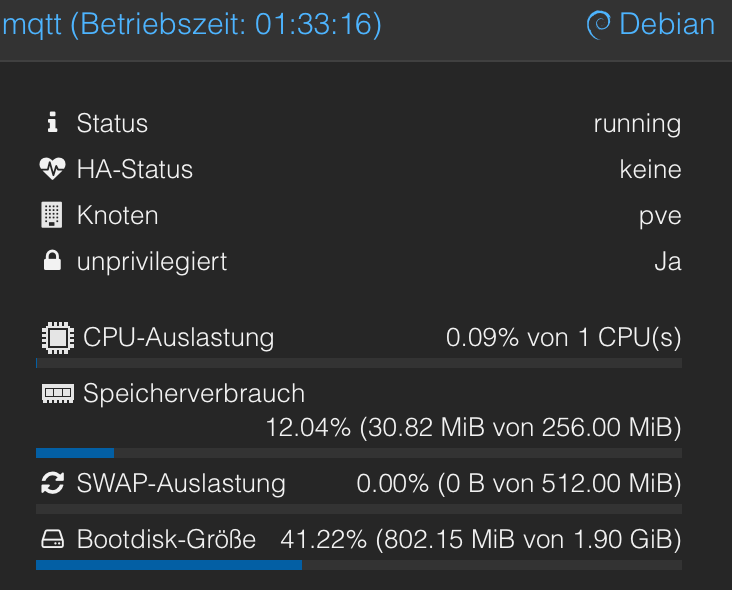Image resolution: width=732 pixels, height=590 pixels.
Task: Click the HA-Status heartbeat icon
Action: (52, 169)
